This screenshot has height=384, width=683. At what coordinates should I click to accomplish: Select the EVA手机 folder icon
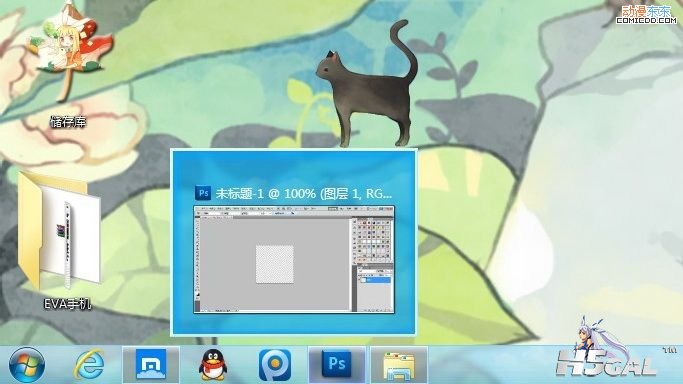click(60, 231)
